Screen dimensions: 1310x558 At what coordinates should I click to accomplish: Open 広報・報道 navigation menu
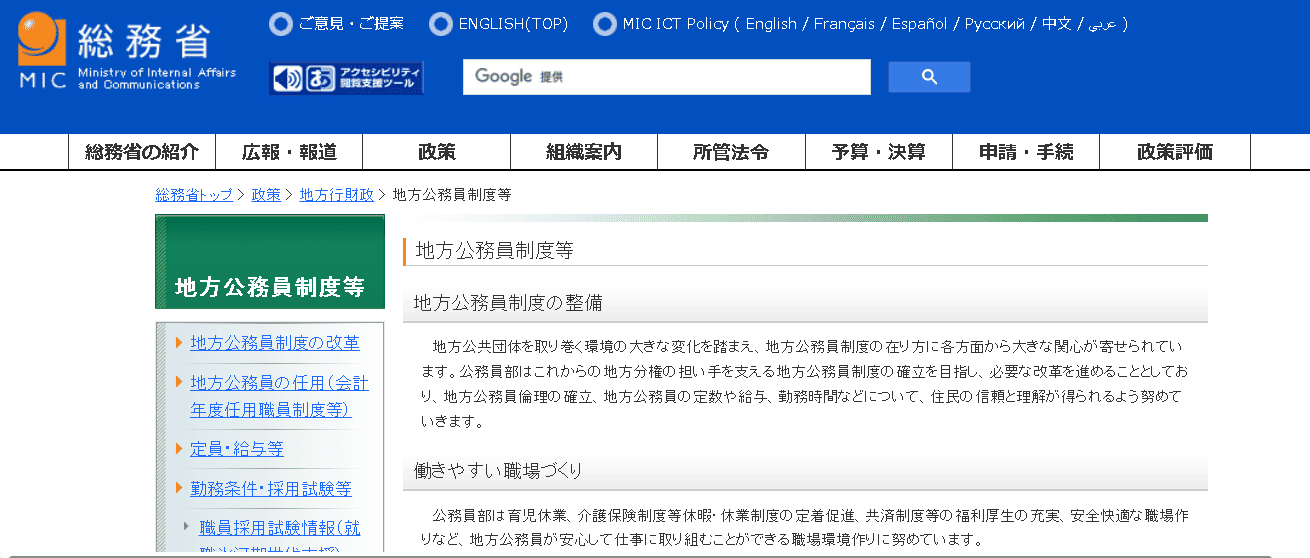(x=289, y=152)
